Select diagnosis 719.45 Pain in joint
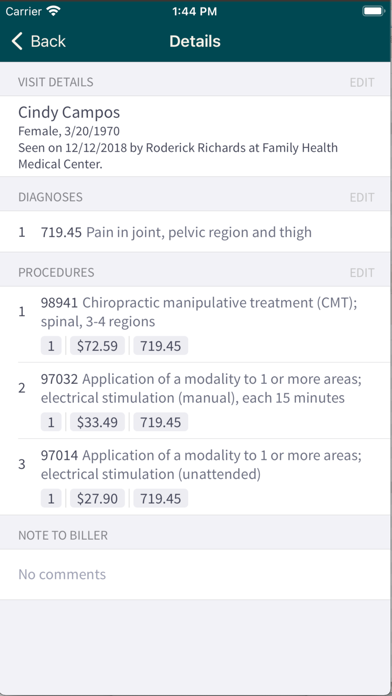The image size is (392, 696). [x=196, y=232]
